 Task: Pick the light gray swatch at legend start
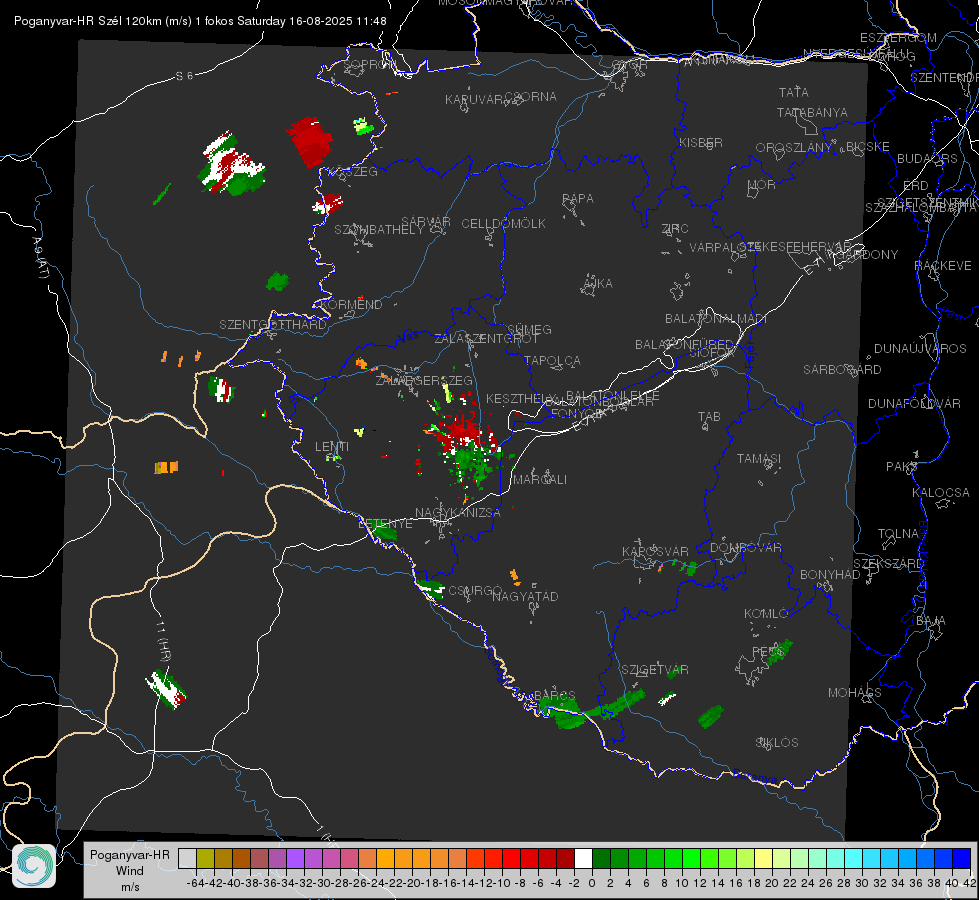(187, 858)
